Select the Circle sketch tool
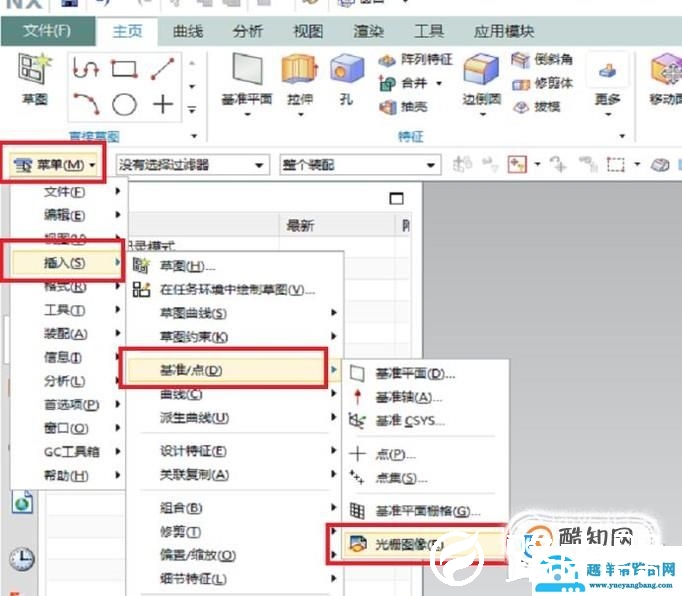The width and height of the screenshot is (682, 596). click(124, 104)
